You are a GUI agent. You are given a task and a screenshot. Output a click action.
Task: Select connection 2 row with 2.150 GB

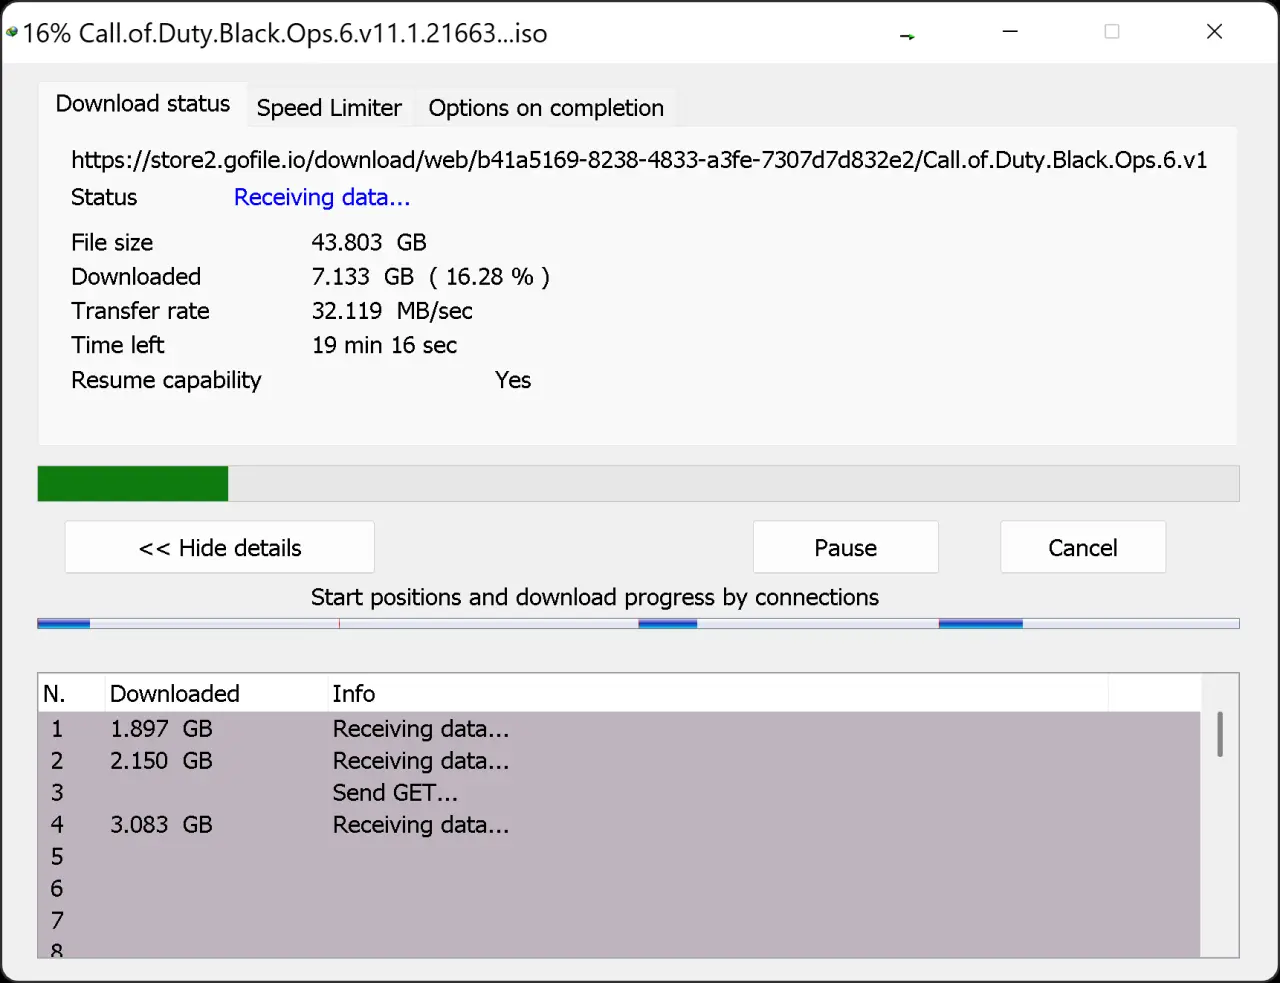(619, 760)
